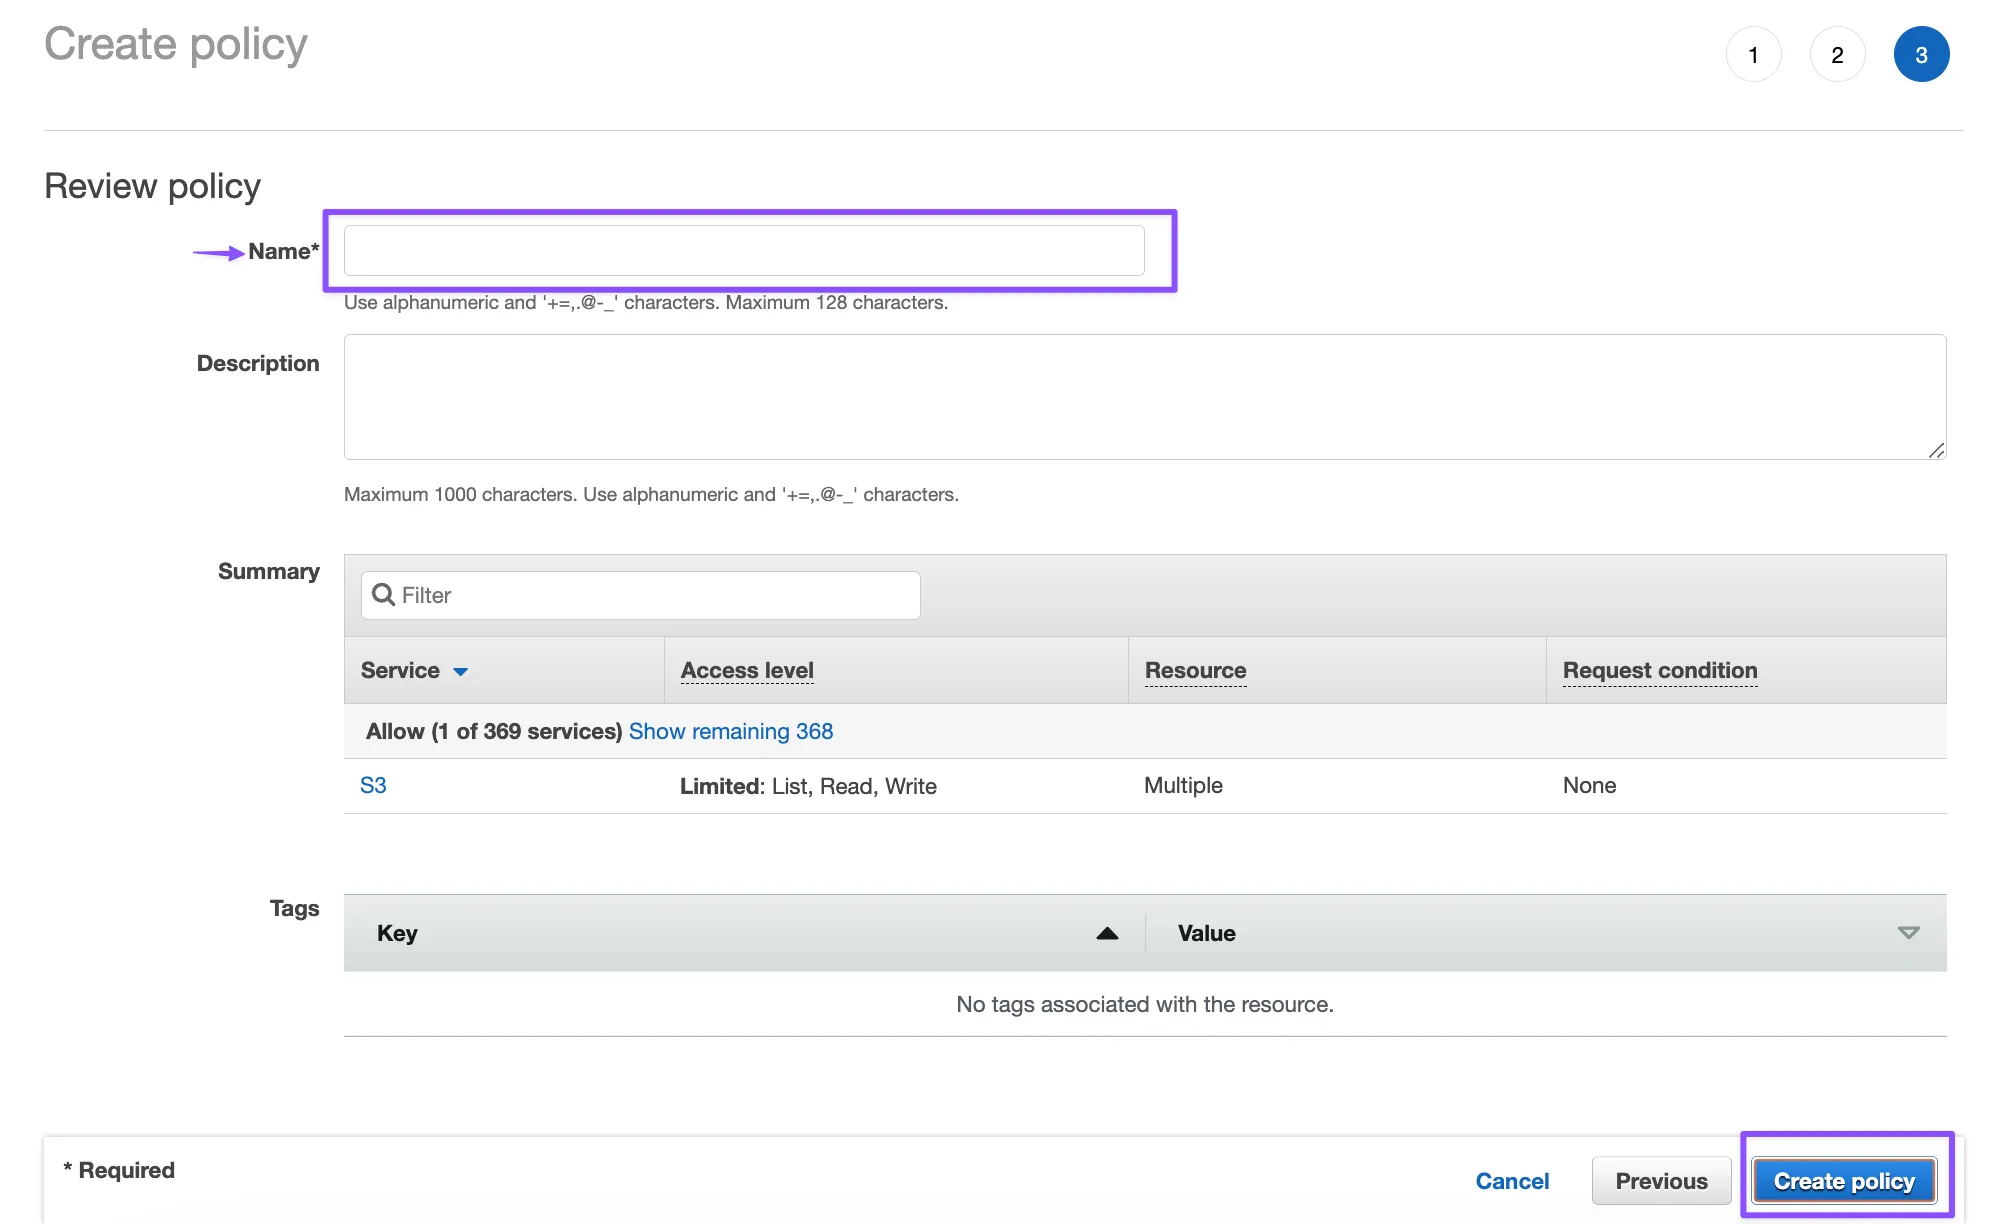Click the Value column sort-down arrow
This screenshot has width=2016, height=1224.
coord(1908,933)
